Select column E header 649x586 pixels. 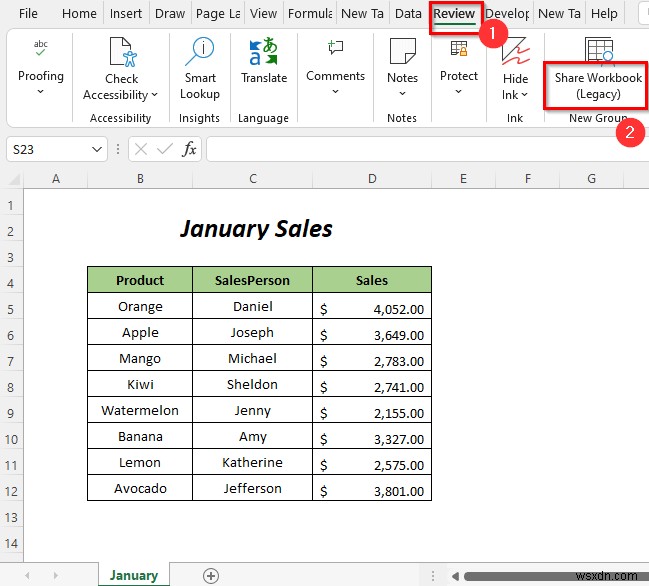pyautogui.click(x=463, y=179)
